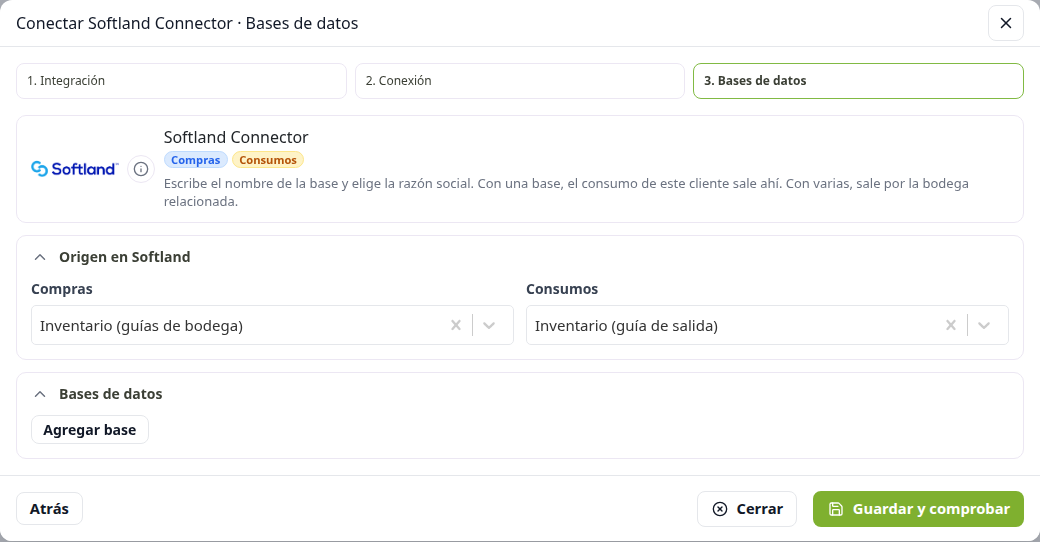The height and width of the screenshot is (542, 1040).
Task: Open the Compras dropdown arrow
Action: 489,325
